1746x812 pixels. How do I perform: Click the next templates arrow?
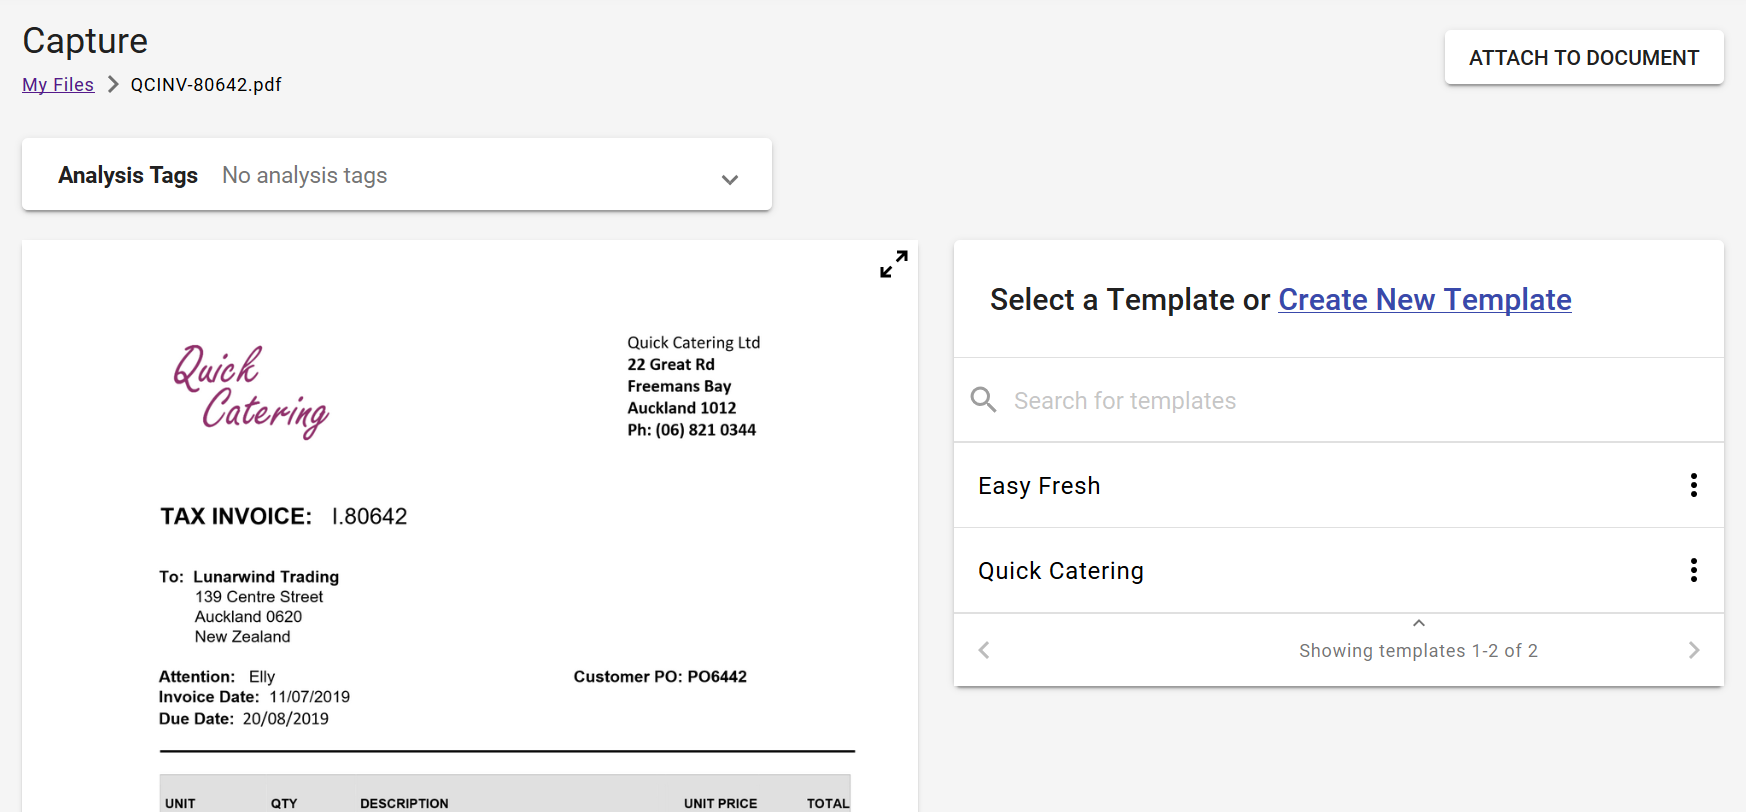[1694, 649]
